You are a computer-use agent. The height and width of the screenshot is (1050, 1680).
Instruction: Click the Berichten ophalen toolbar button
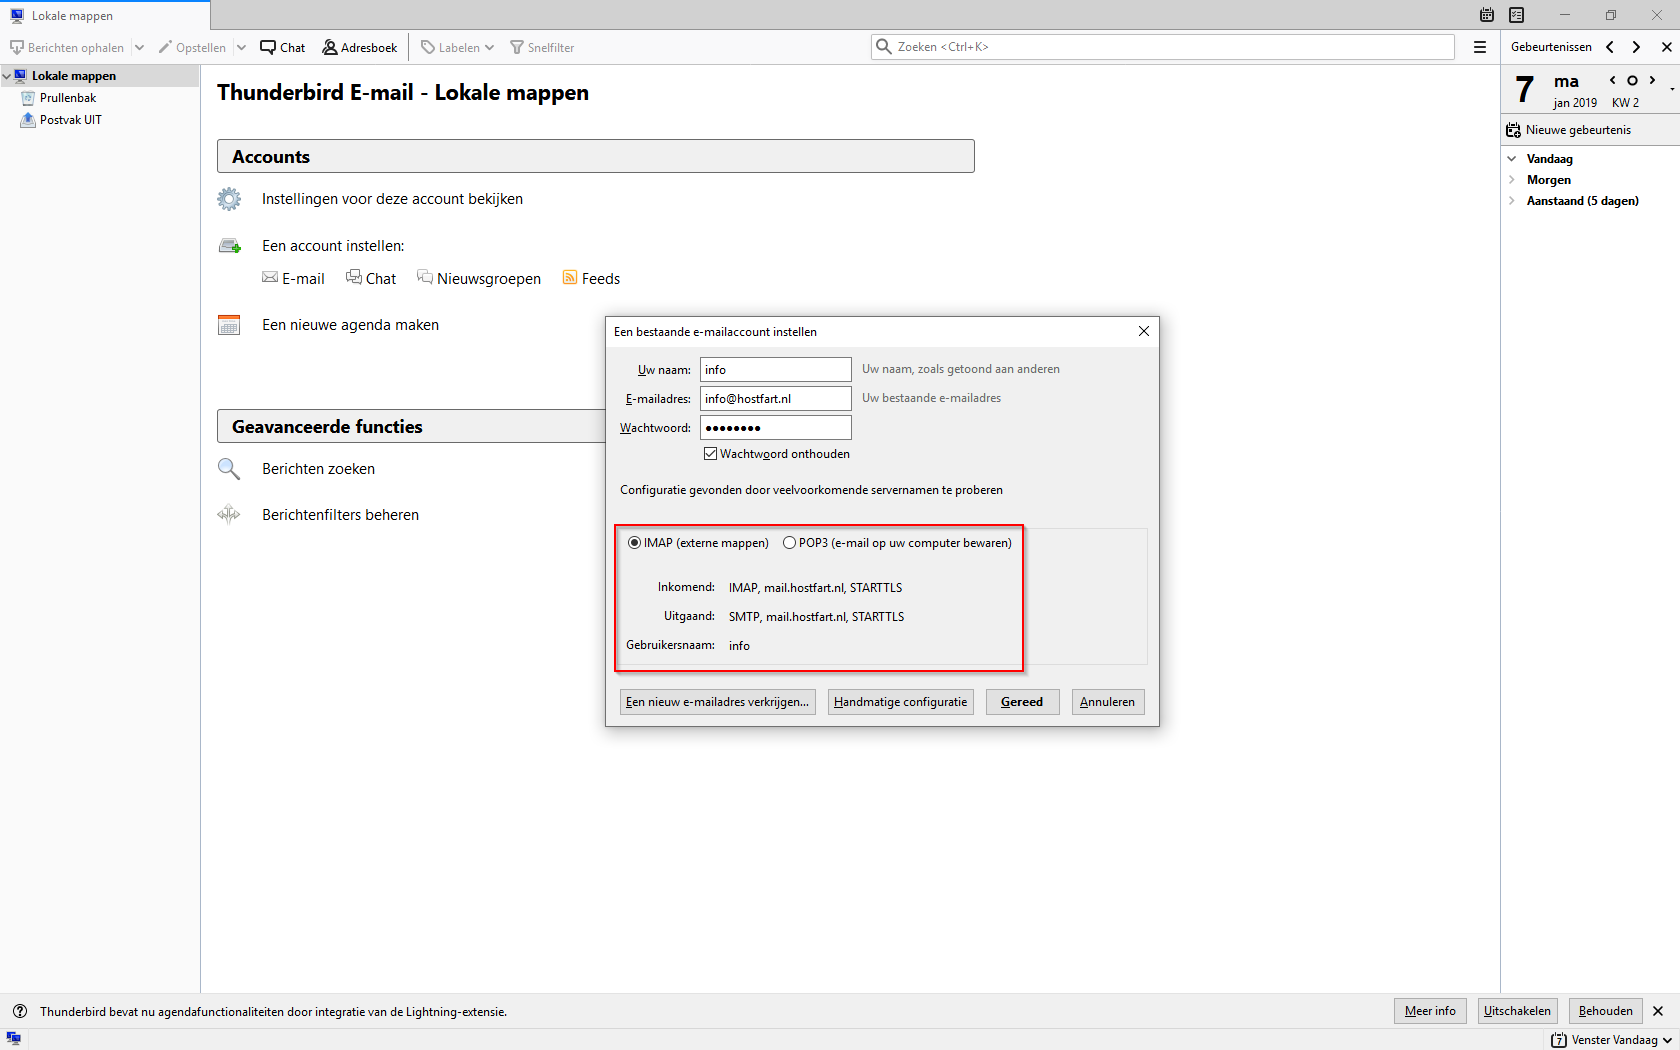pyautogui.click(x=67, y=47)
